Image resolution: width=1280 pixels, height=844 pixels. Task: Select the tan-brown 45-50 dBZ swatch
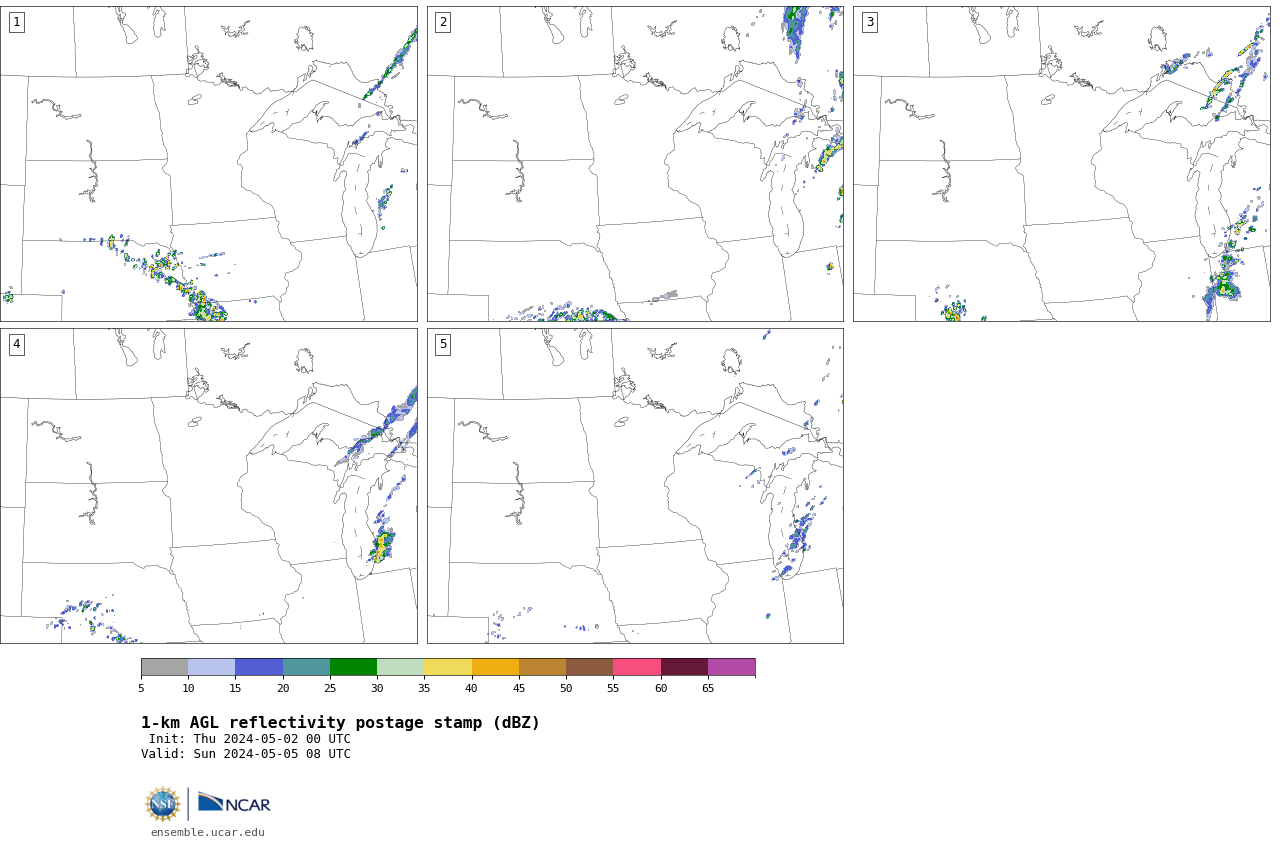pos(542,667)
